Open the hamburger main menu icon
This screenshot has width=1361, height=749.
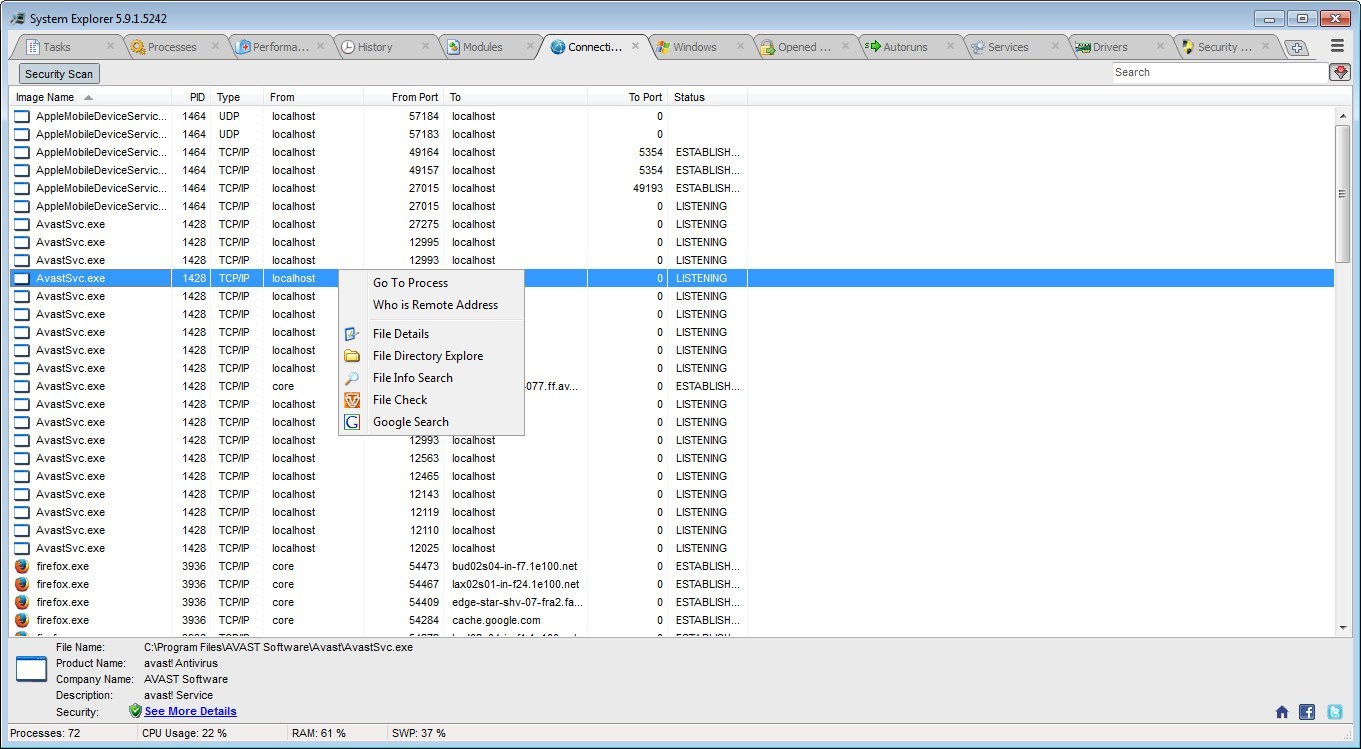click(x=1338, y=46)
